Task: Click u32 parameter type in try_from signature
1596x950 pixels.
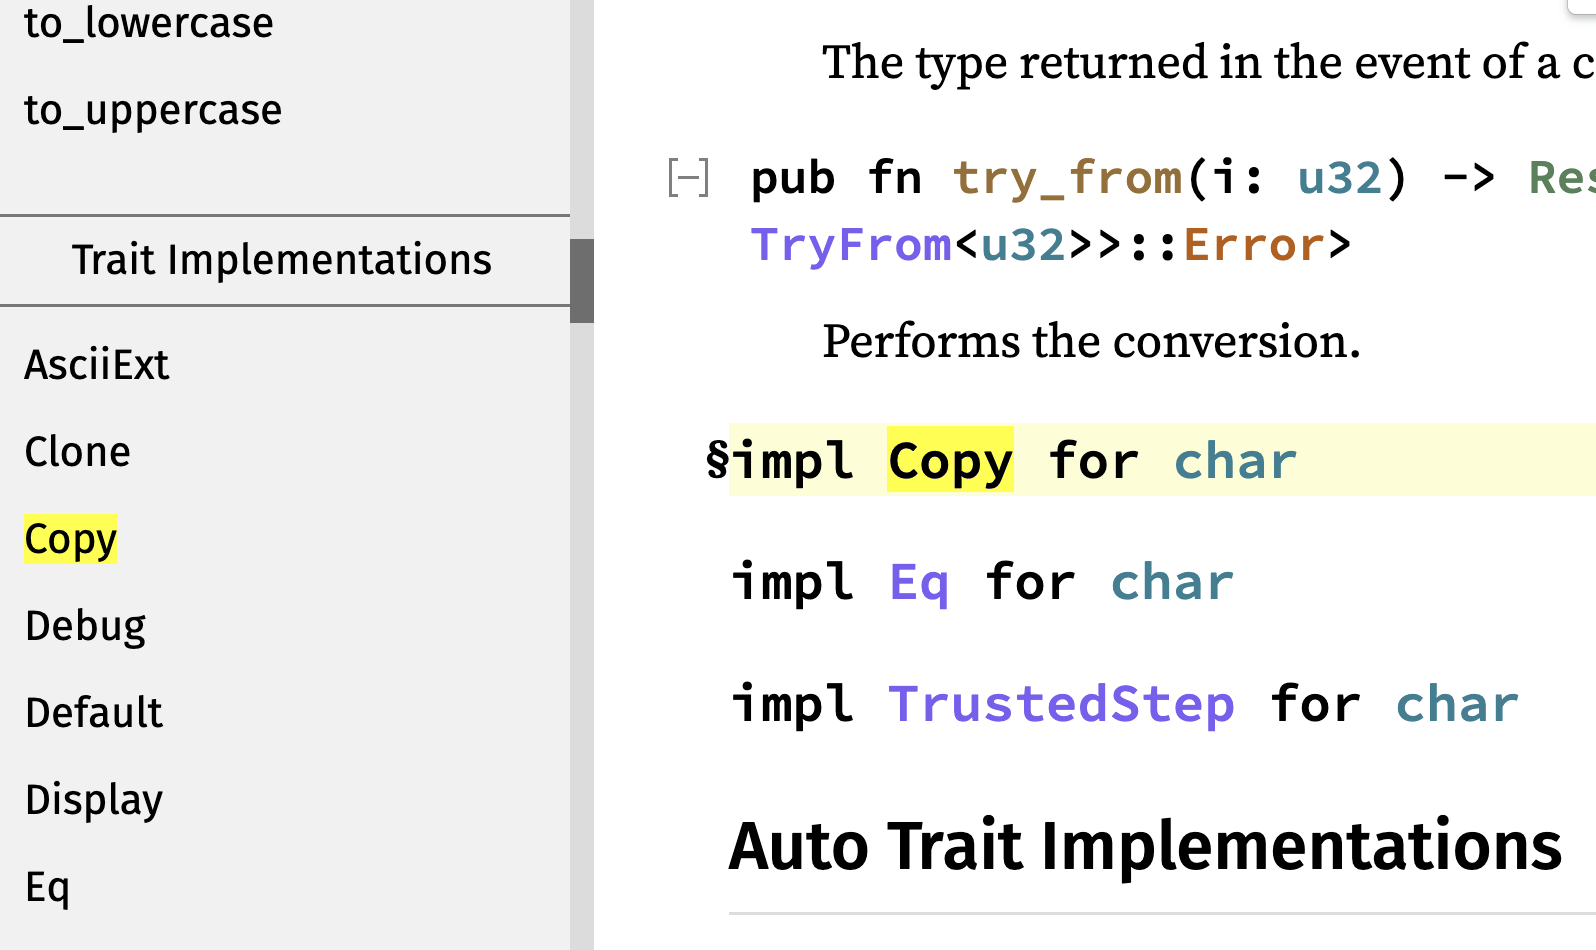Action: pyautogui.click(x=1339, y=179)
